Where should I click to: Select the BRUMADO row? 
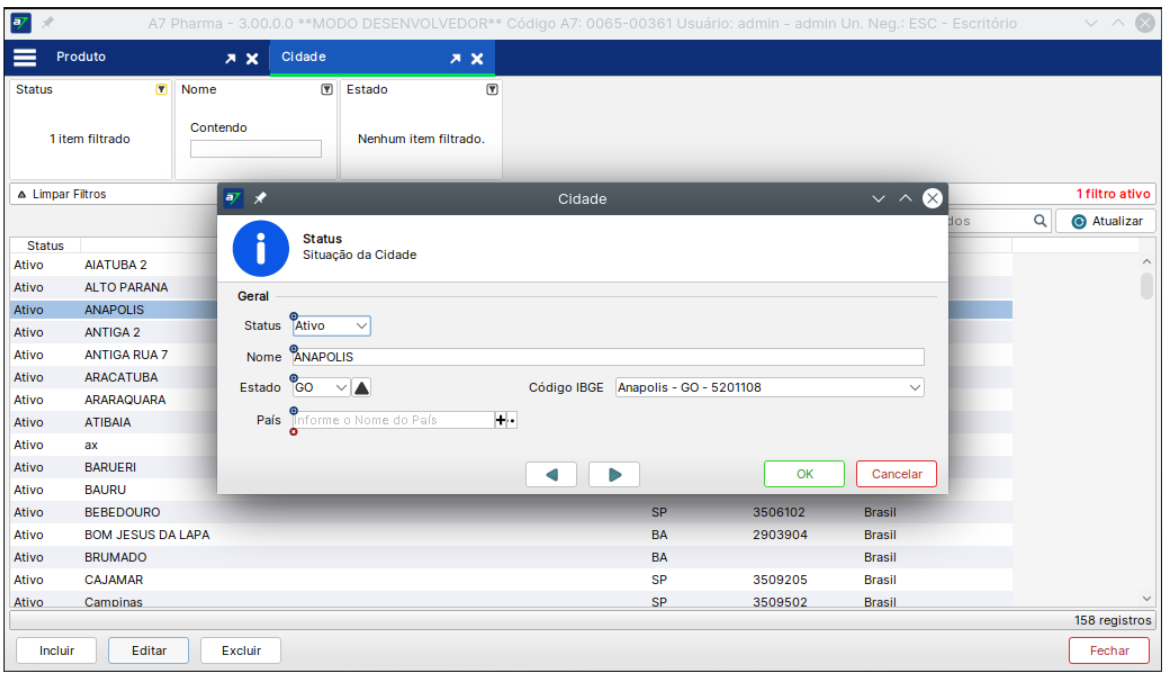pos(511,558)
